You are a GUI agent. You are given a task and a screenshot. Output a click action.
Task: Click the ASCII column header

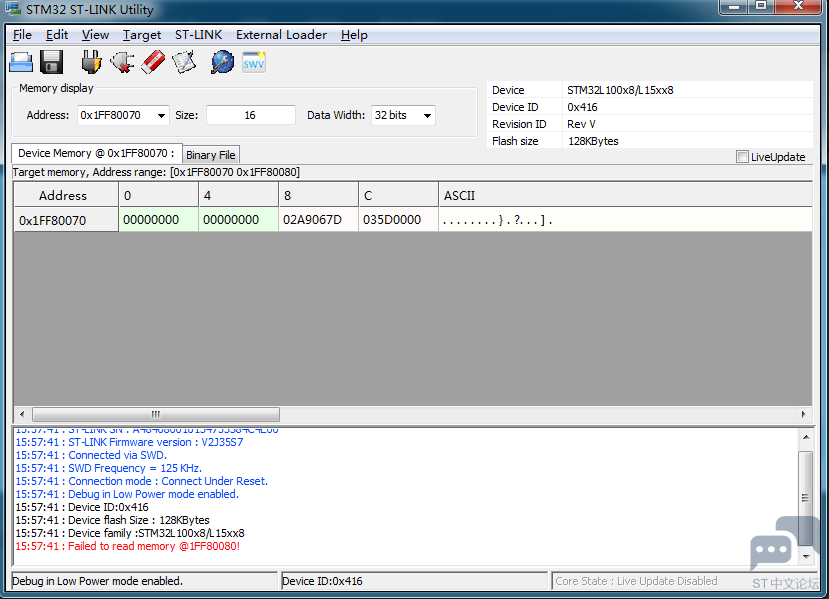click(x=625, y=195)
